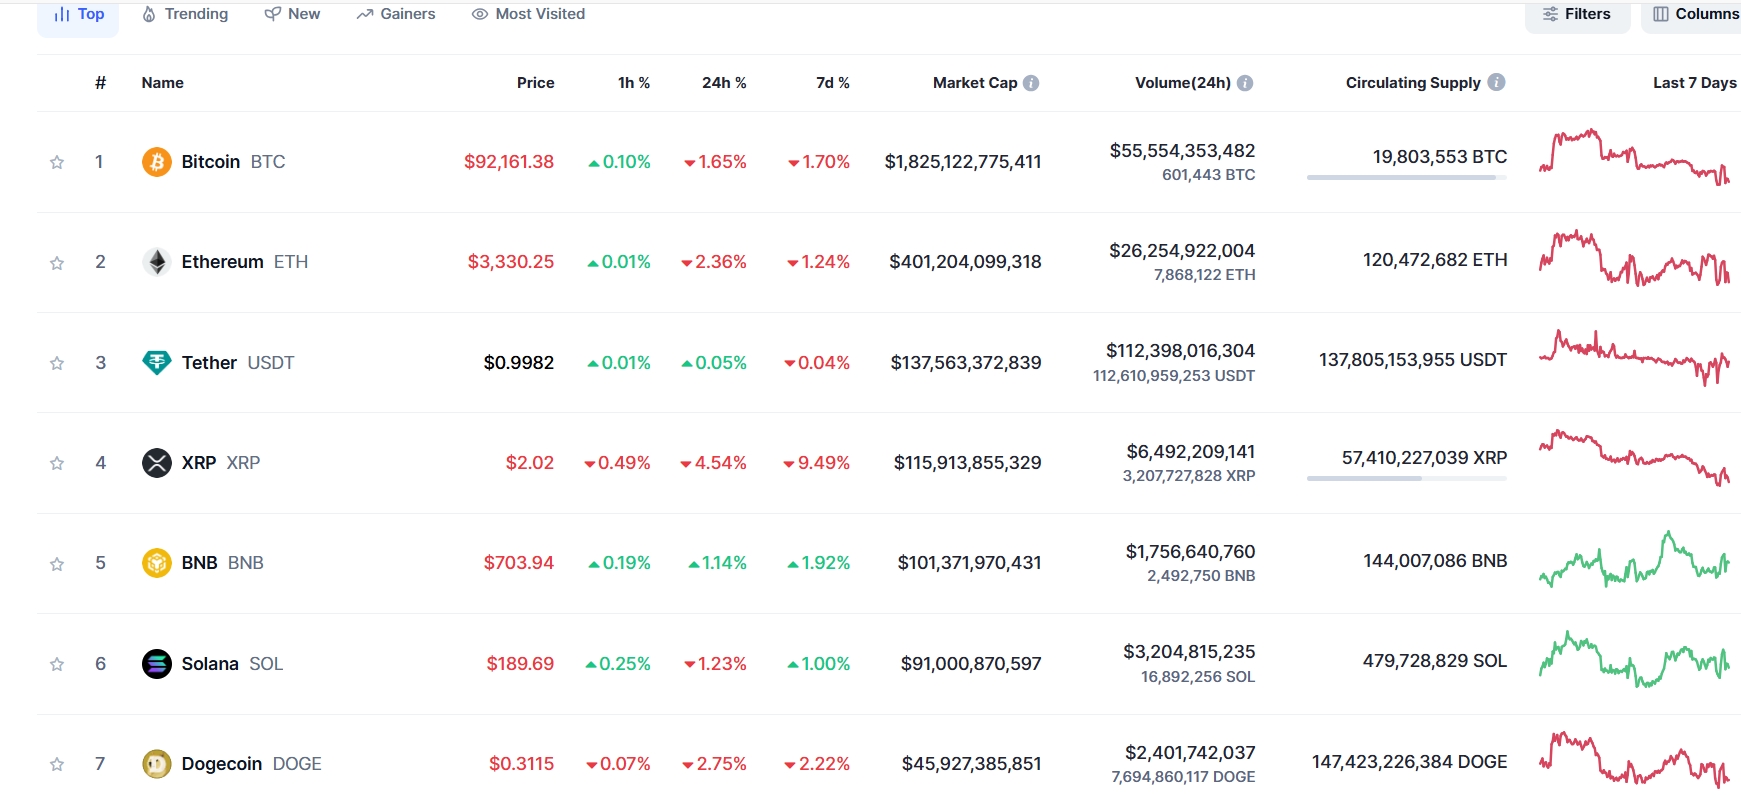This screenshot has height=795, width=1741.
Task: Open BNB's green 7-day sparkline chart
Action: click(x=1634, y=559)
